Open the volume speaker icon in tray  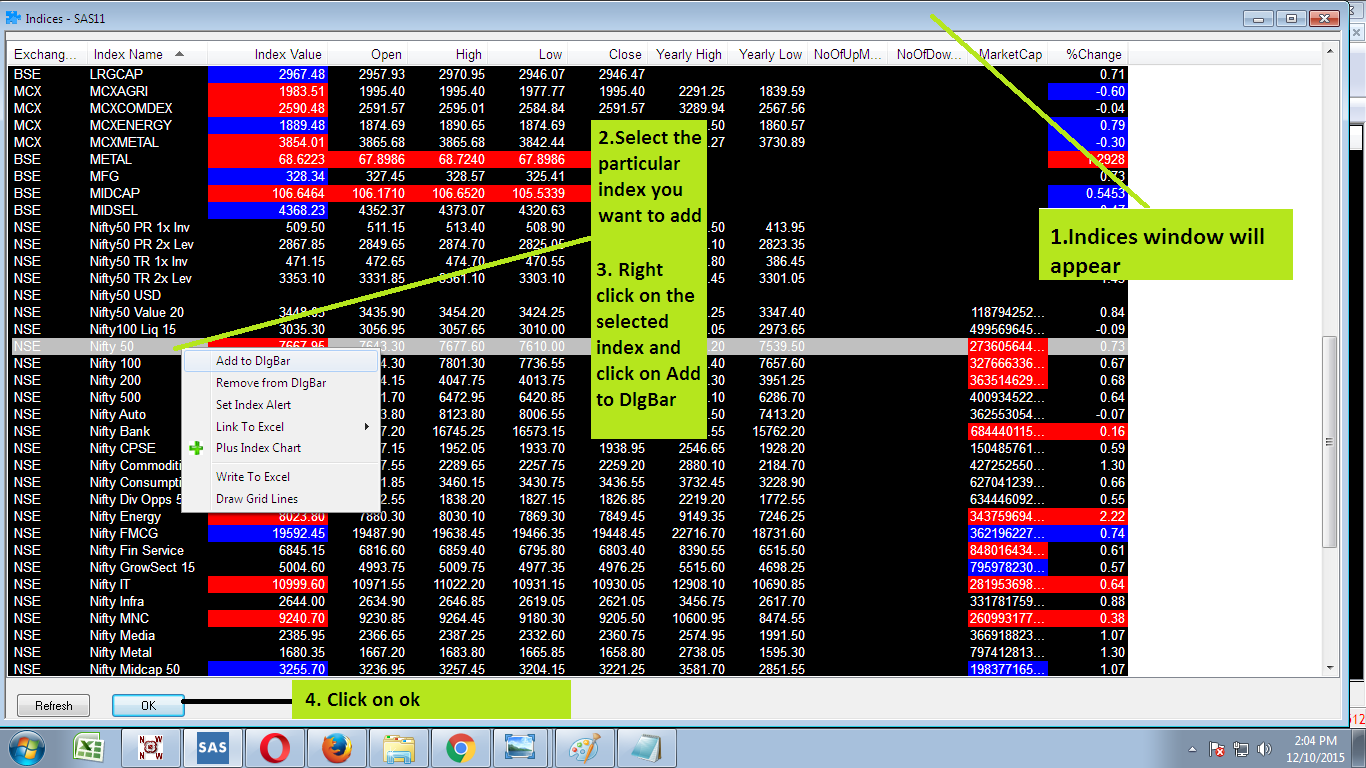coord(1264,748)
